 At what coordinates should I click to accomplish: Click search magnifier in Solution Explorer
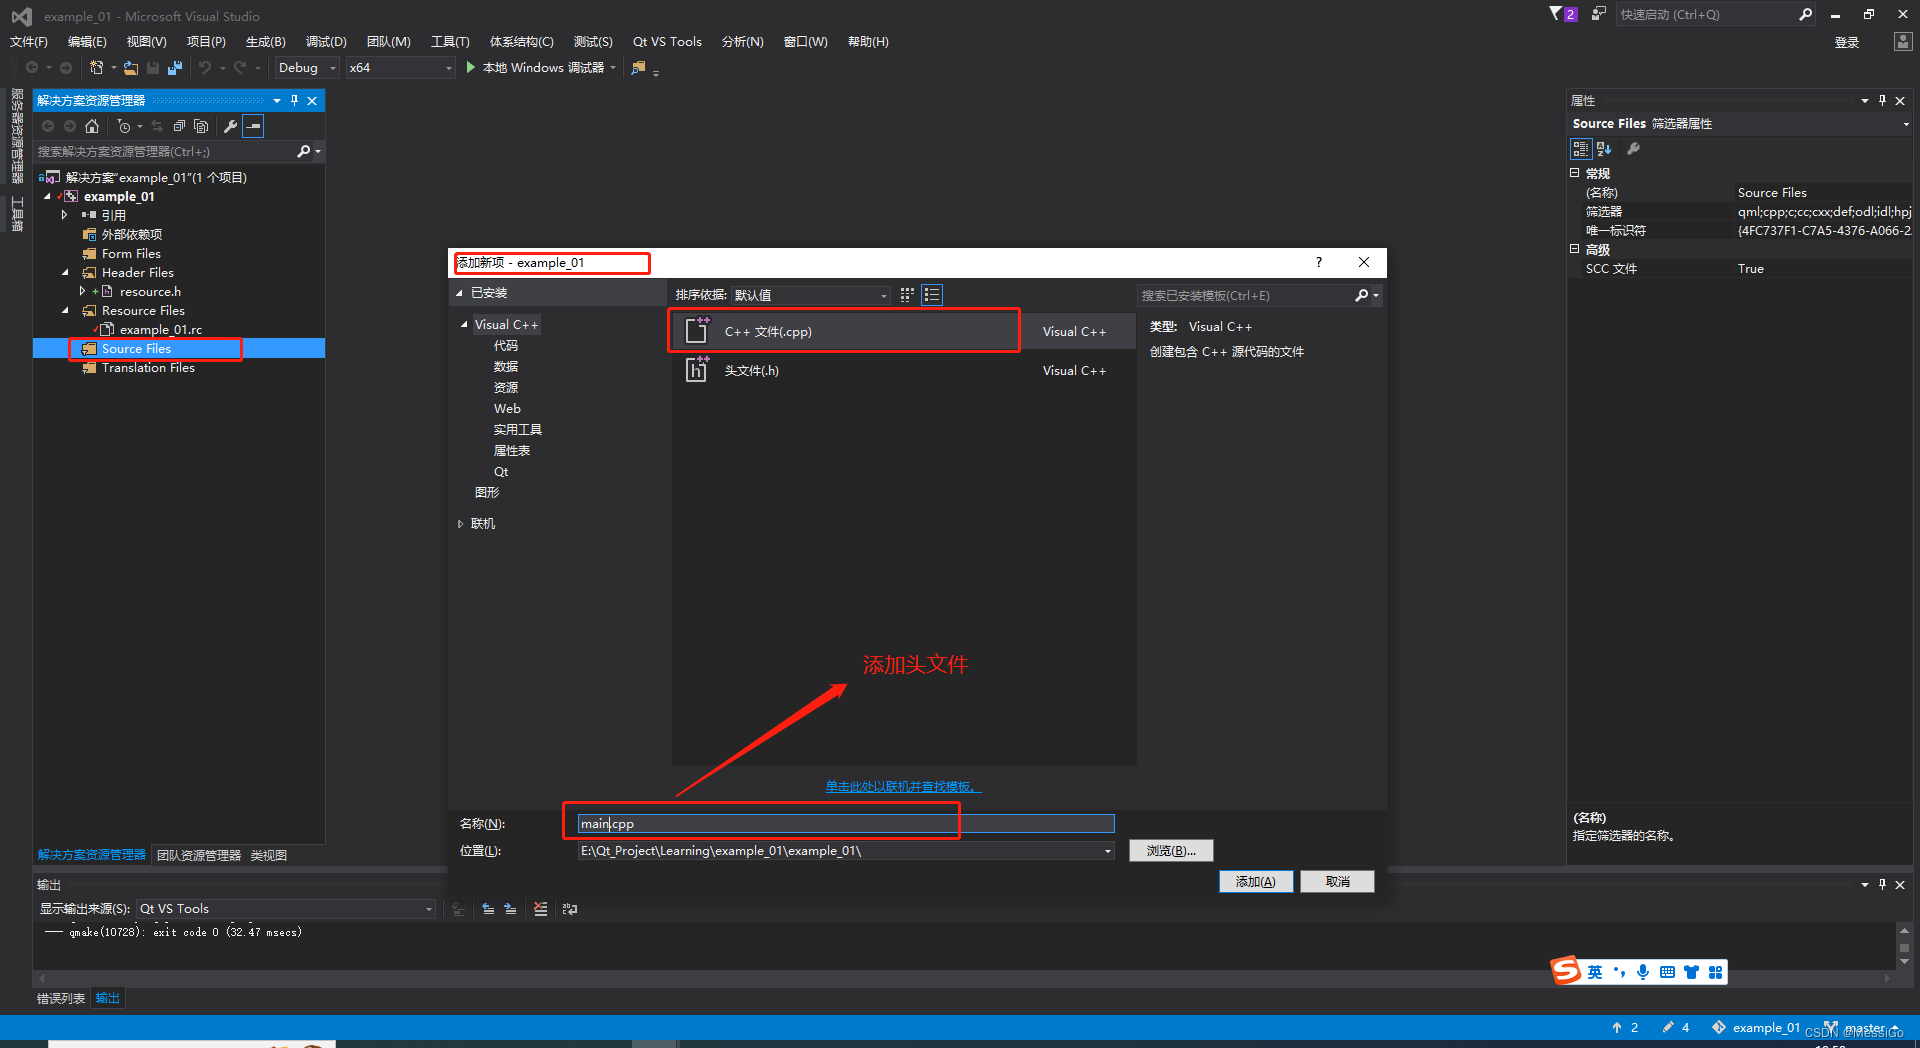tap(304, 152)
